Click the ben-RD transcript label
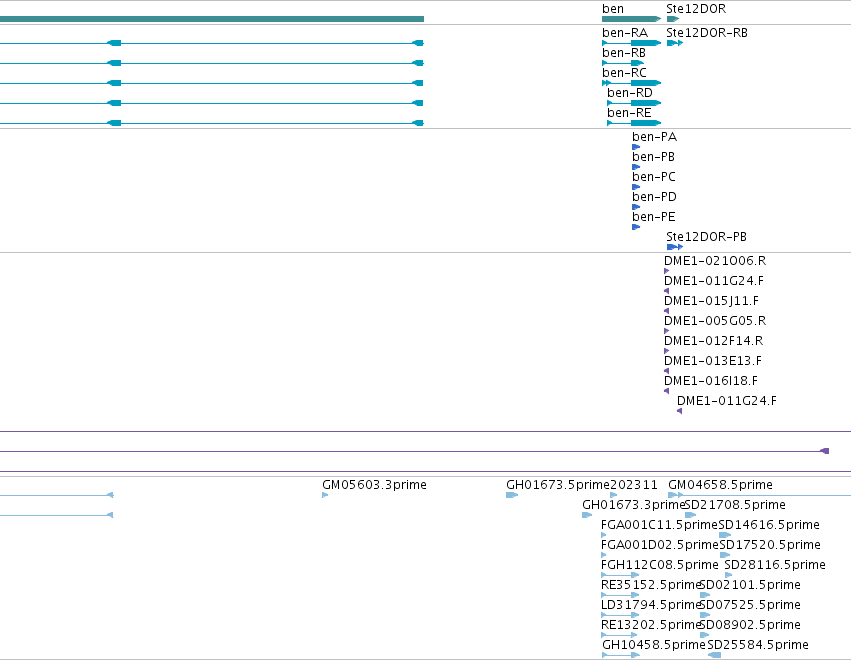The image size is (851, 660). pyautogui.click(x=630, y=93)
